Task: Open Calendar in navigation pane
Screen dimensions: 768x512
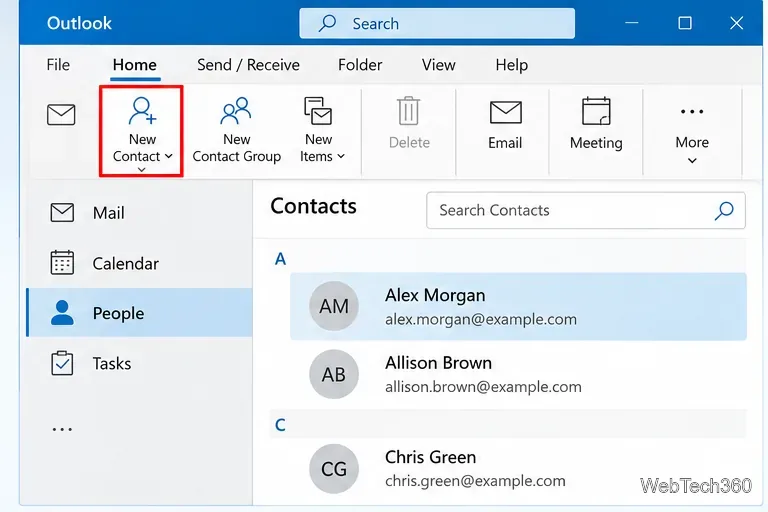Action: (140, 264)
